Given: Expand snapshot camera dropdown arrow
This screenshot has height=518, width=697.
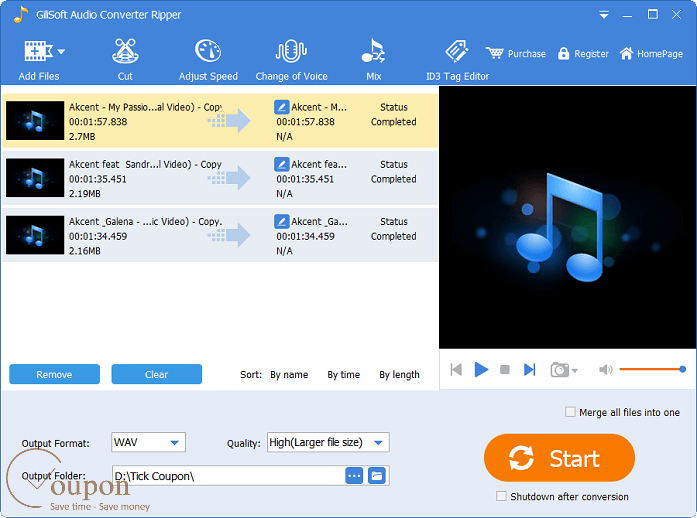Looking at the screenshot, I should pos(575,370).
